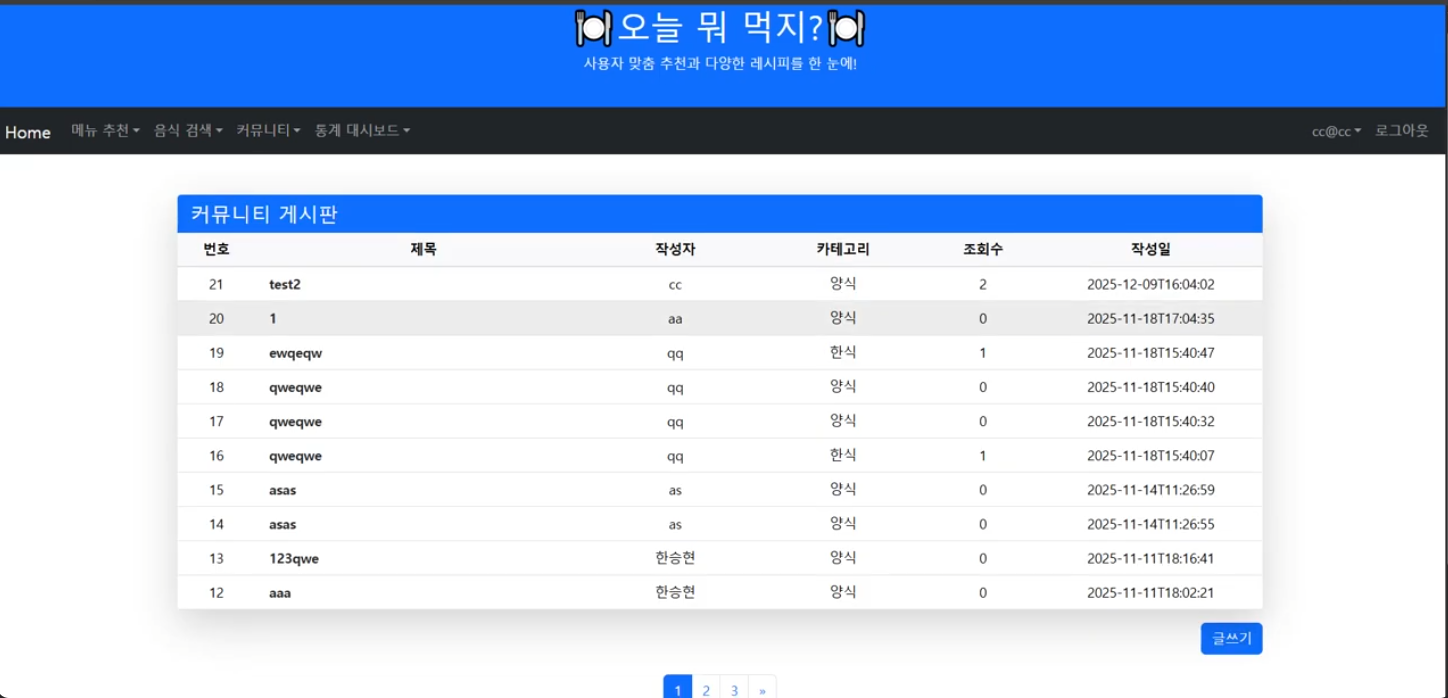Click date 2025-11-18T17:04:35

click(x=1151, y=319)
